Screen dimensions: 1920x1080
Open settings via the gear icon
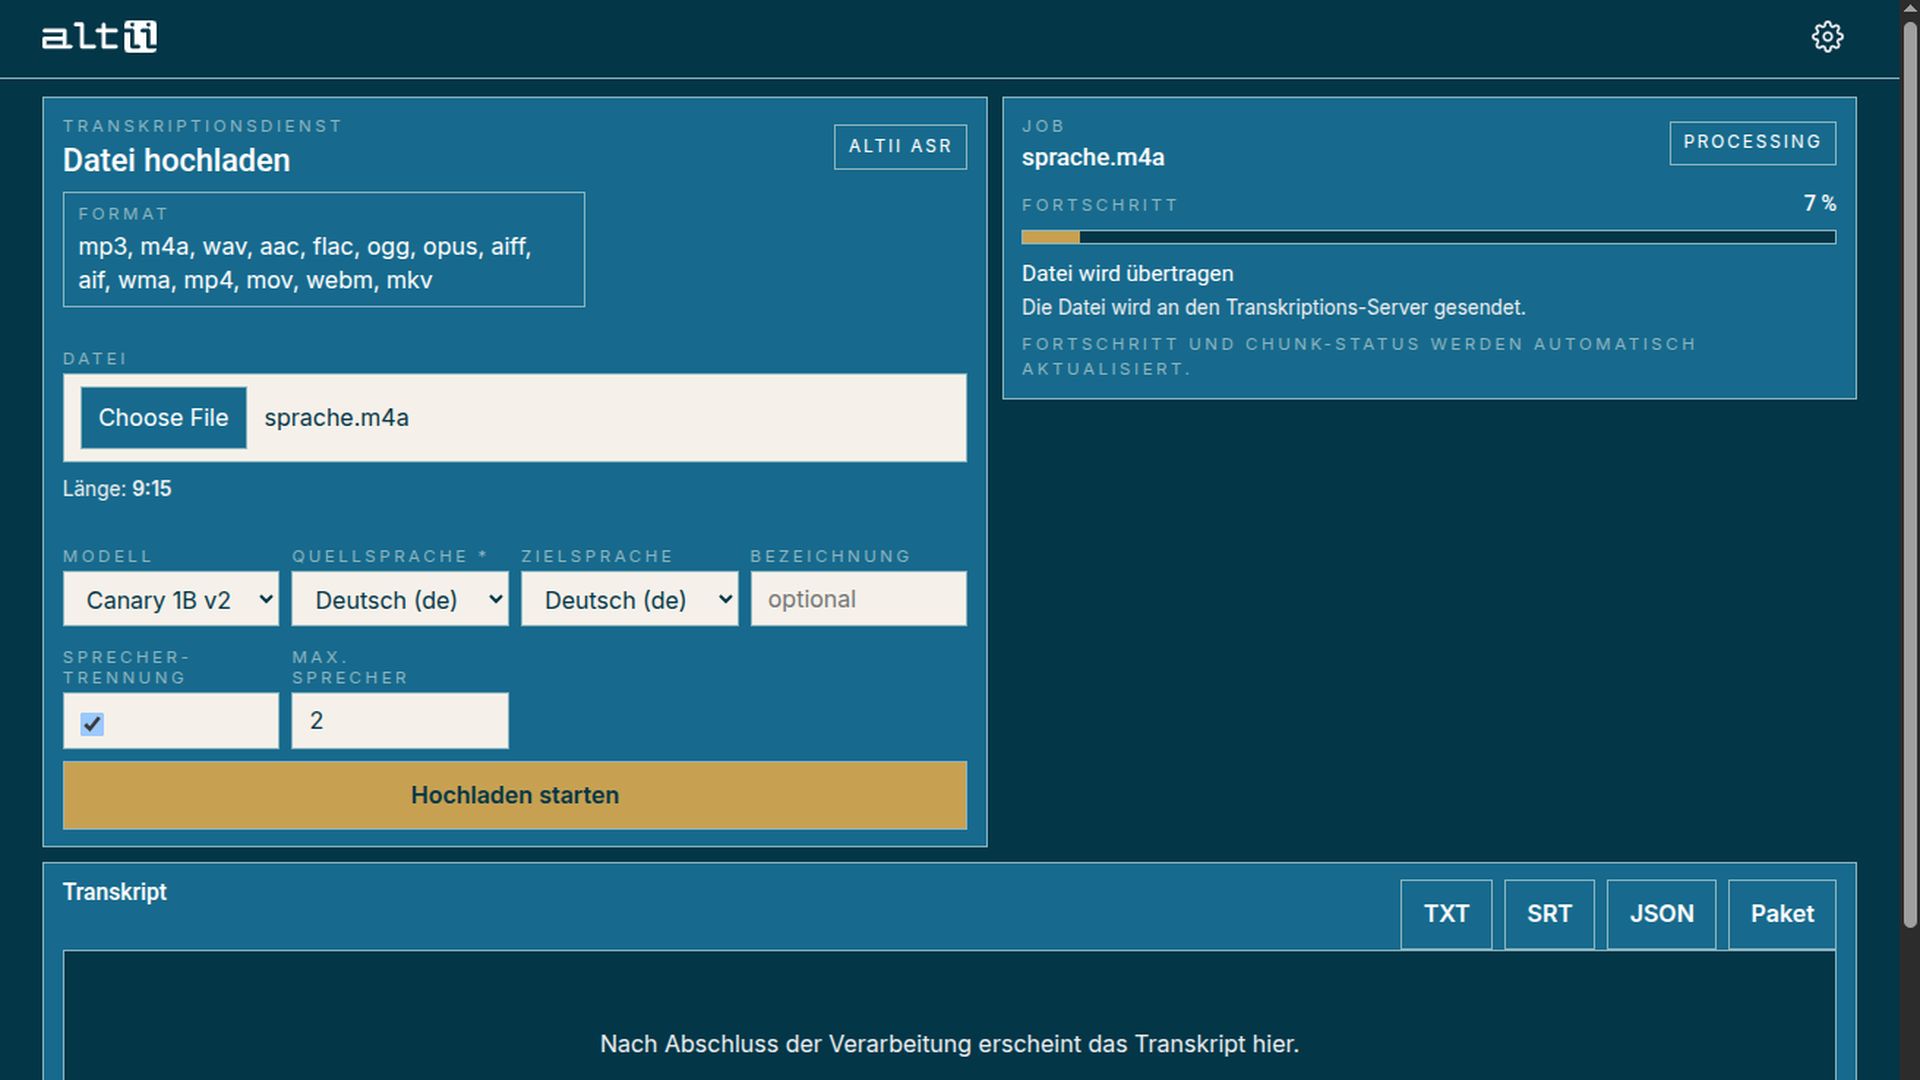[1827, 37]
